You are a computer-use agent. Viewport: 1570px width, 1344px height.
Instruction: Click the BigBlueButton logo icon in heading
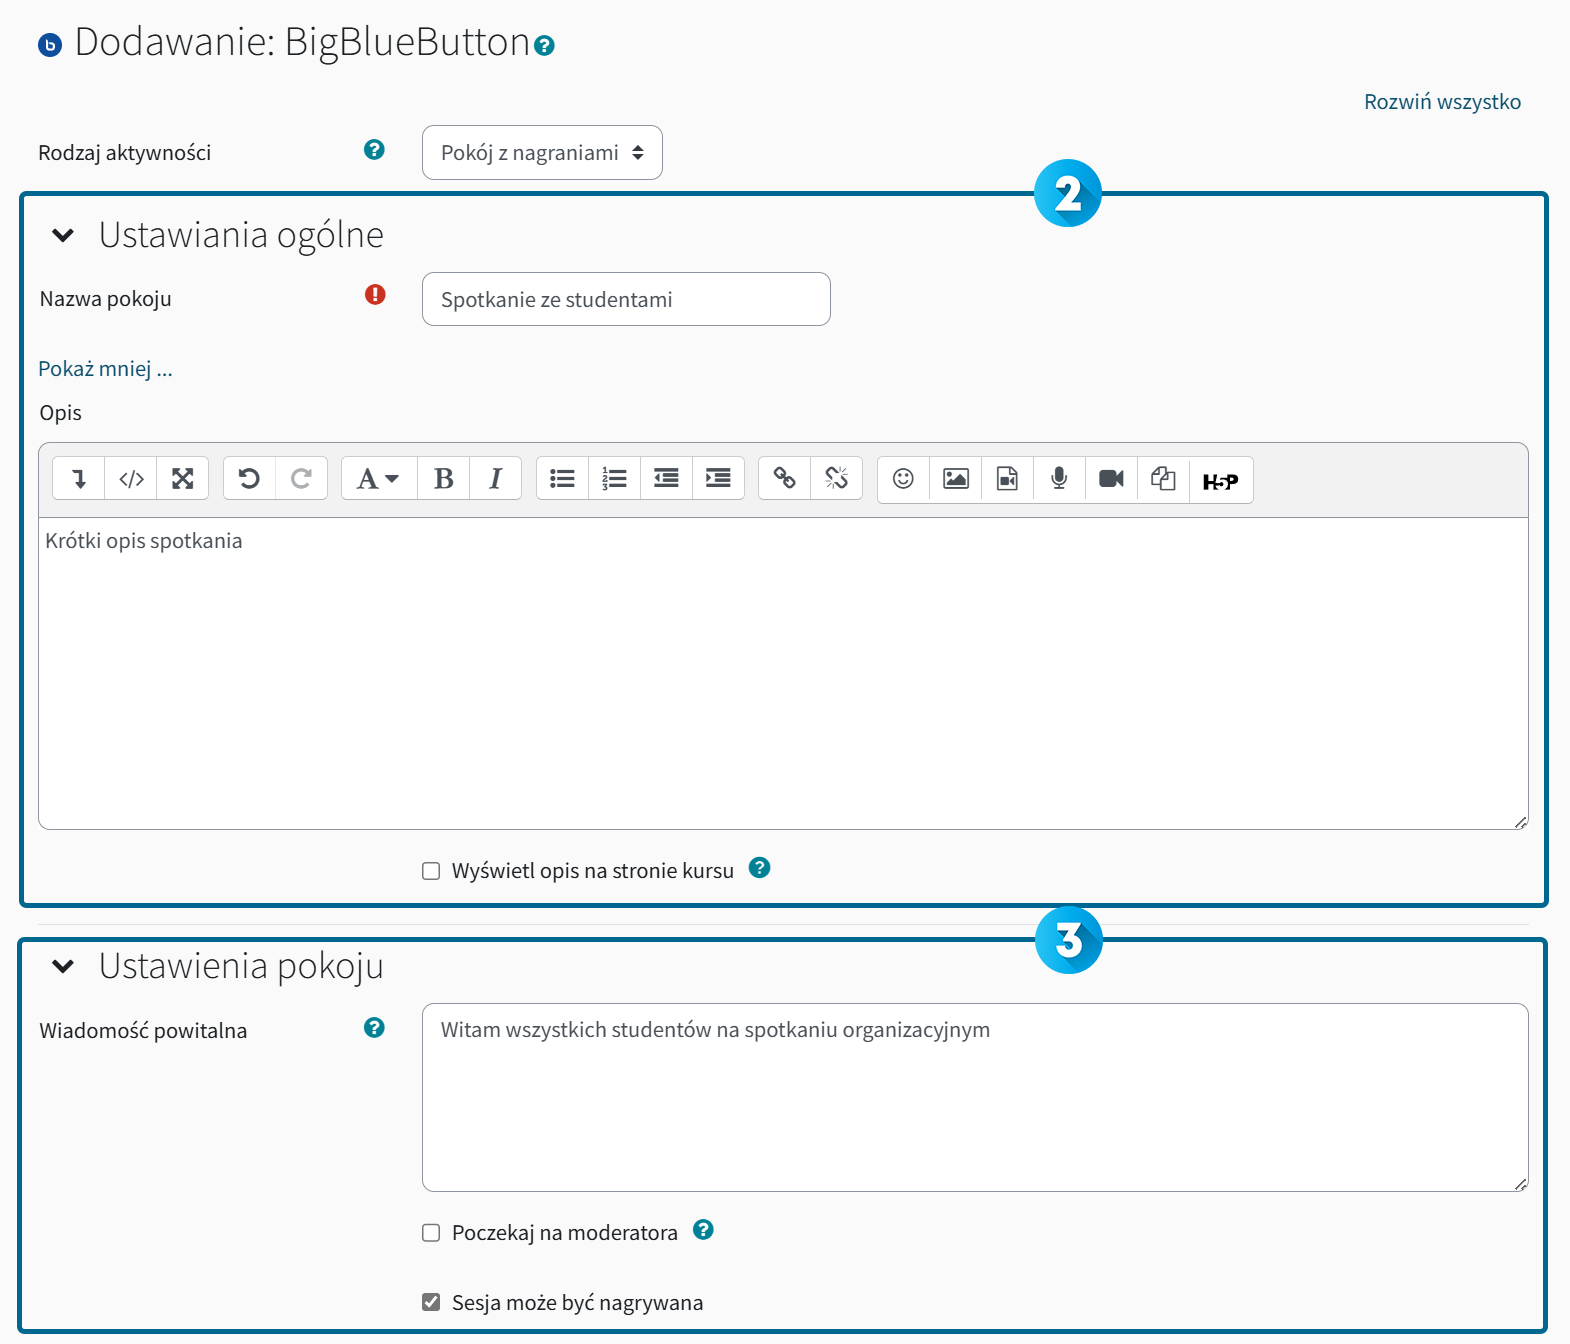50,45
